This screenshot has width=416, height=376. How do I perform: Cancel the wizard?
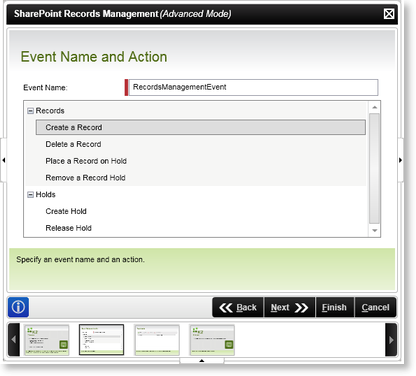[x=376, y=307]
